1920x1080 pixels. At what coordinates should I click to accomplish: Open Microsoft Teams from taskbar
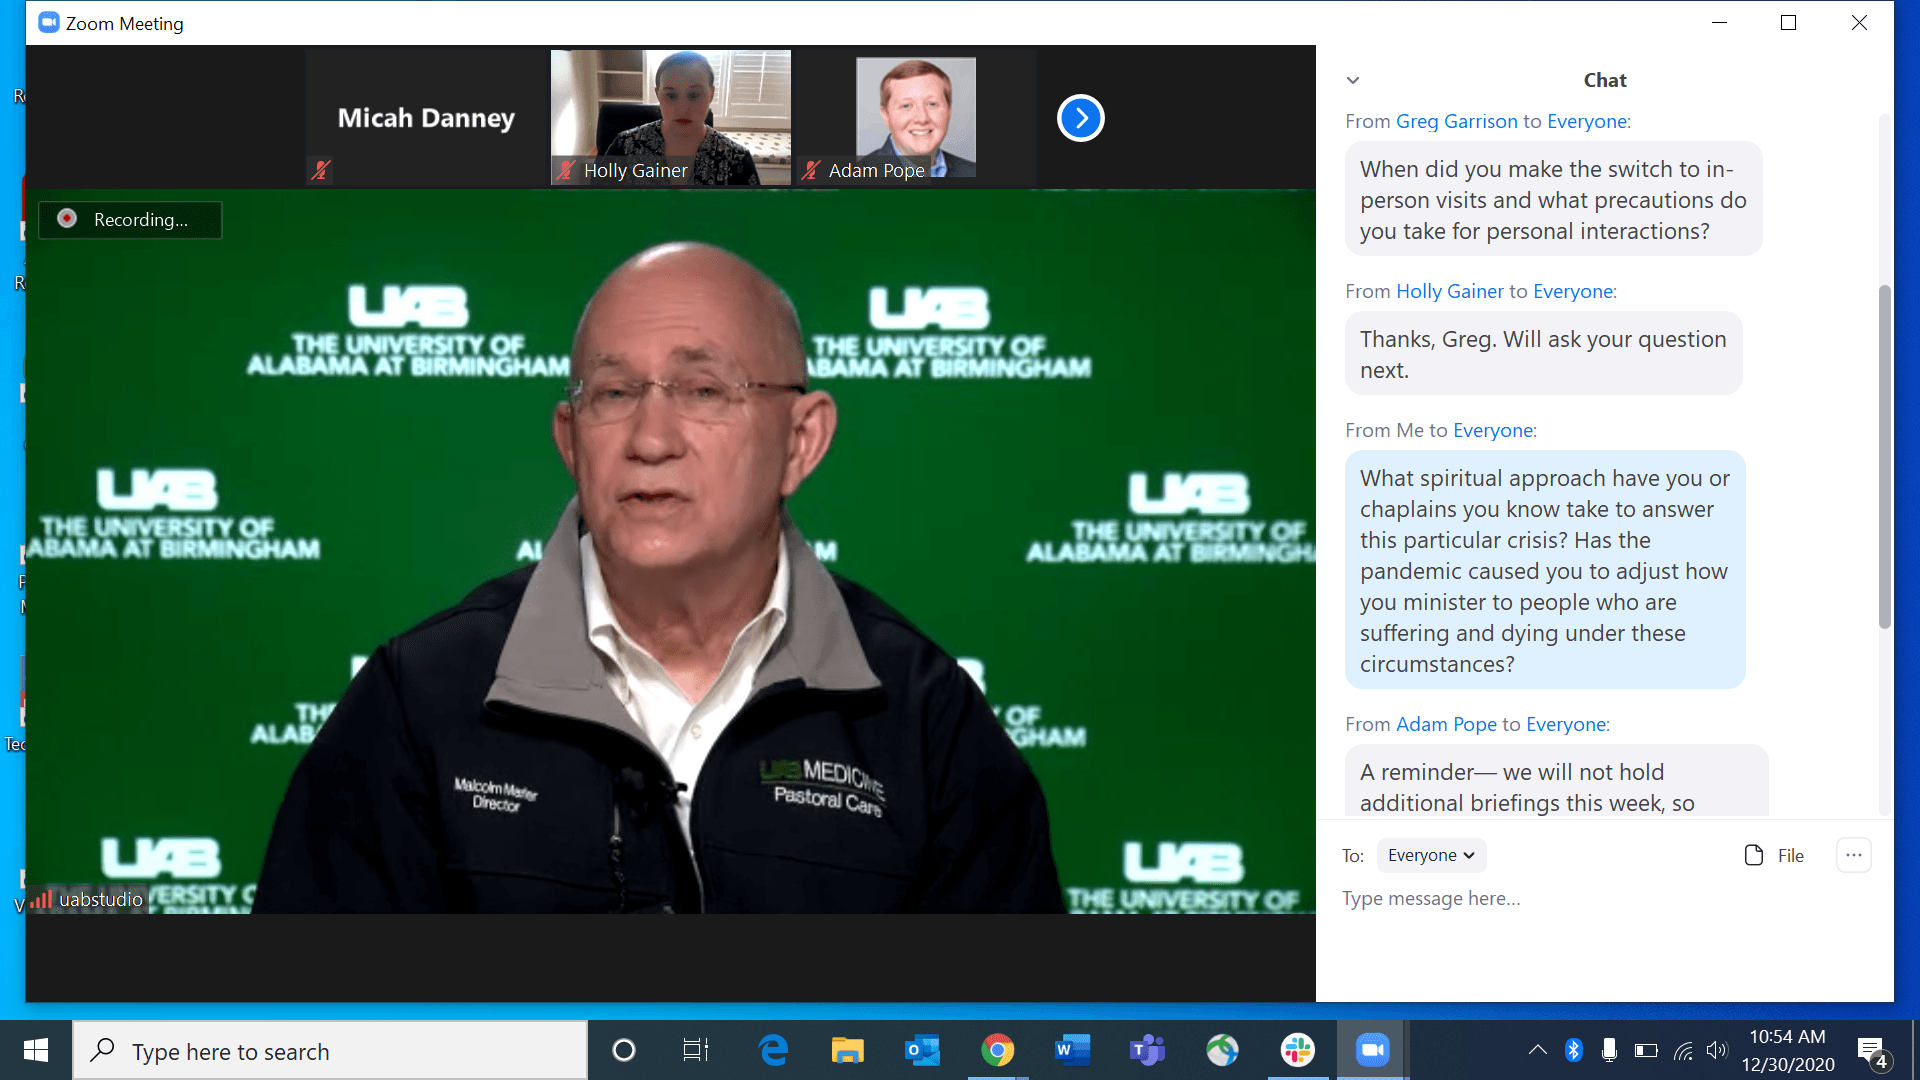[1147, 1050]
